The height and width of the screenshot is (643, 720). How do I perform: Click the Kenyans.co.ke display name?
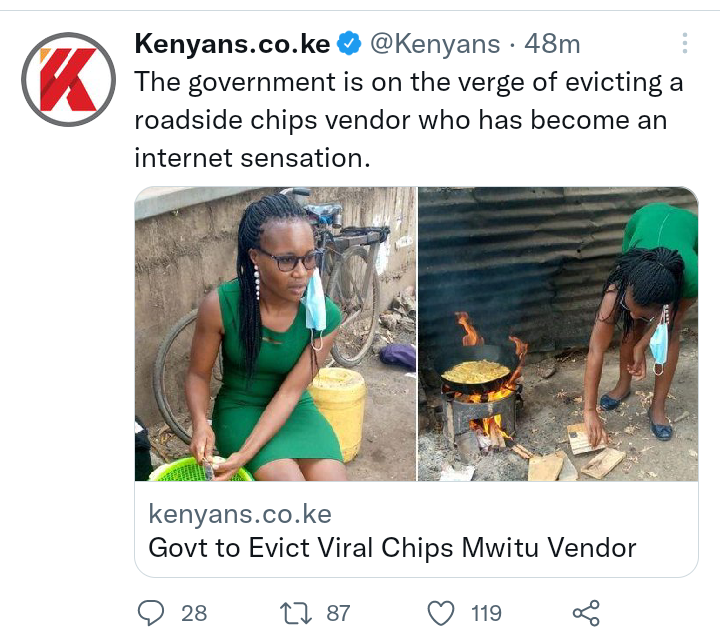[232, 44]
